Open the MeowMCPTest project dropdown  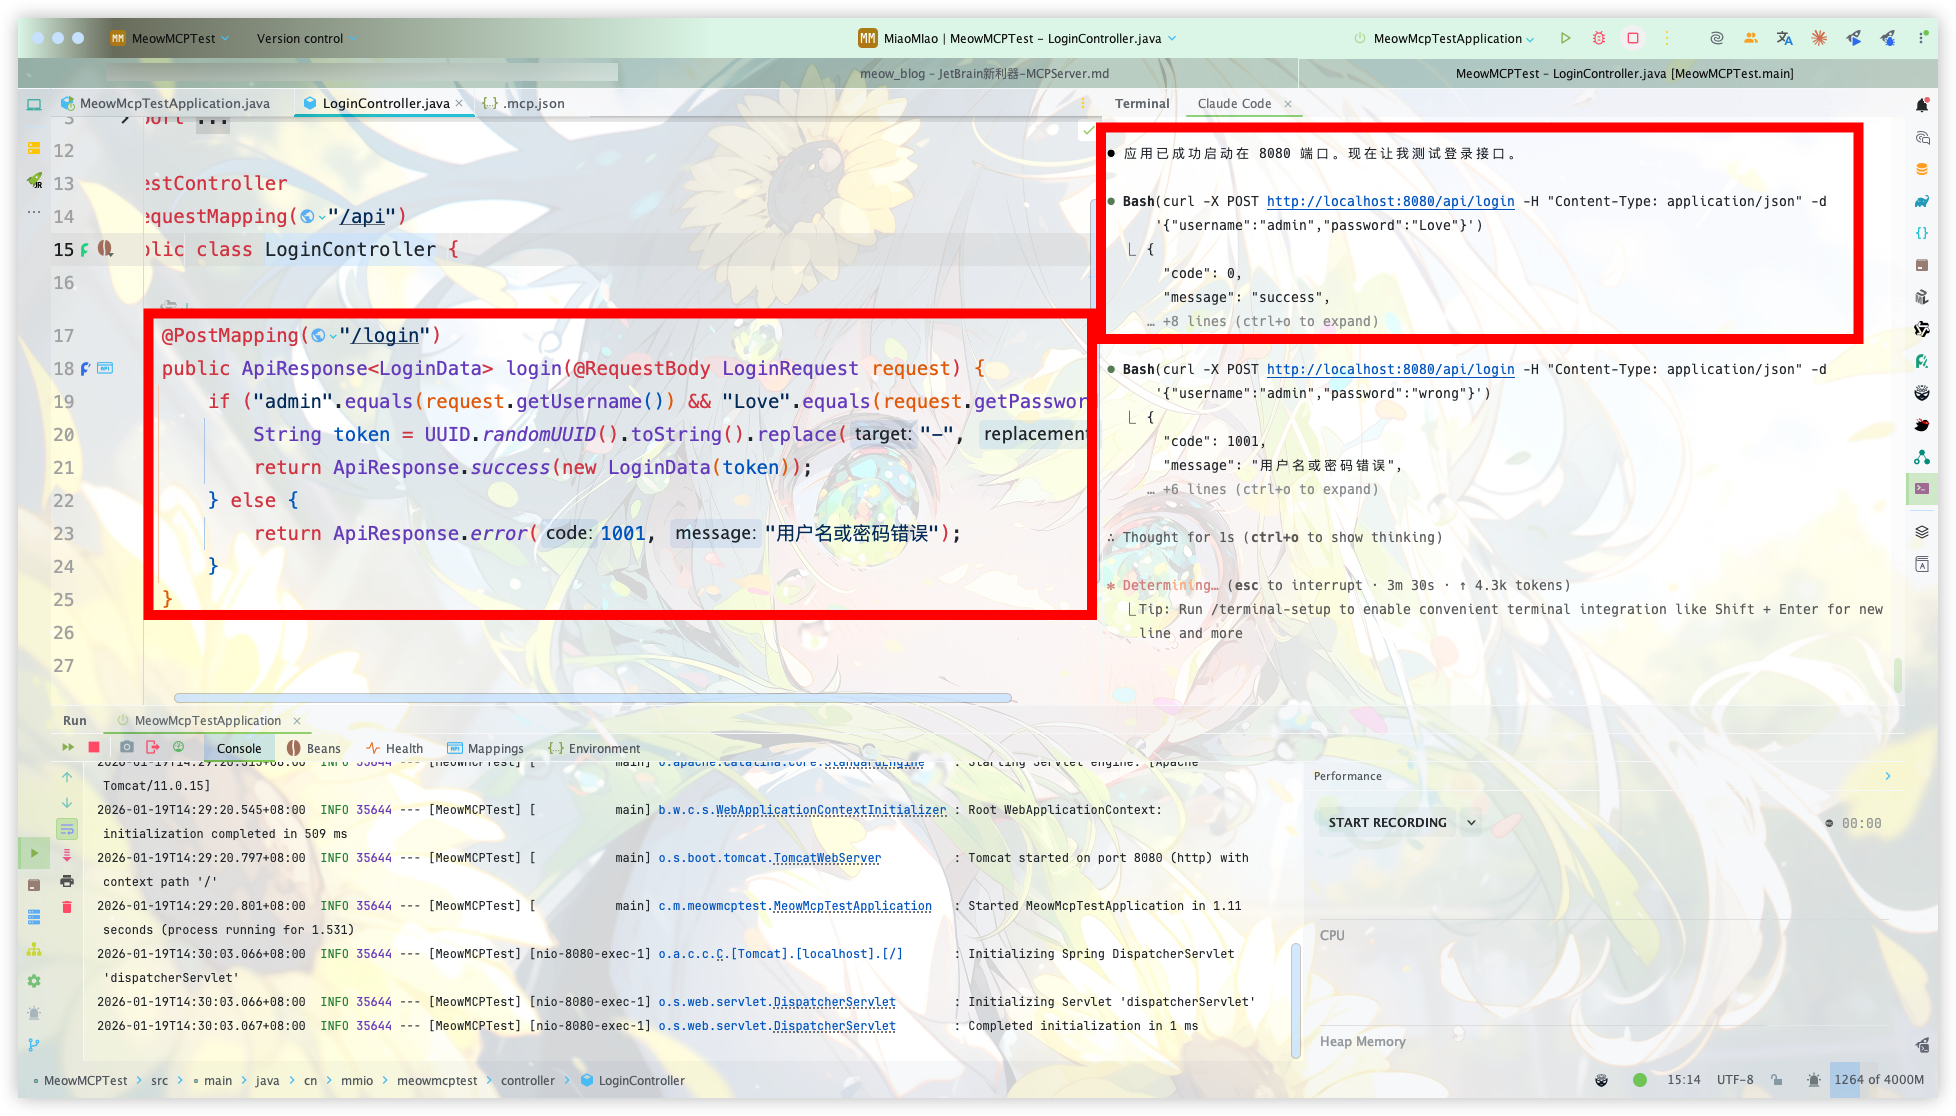(173, 38)
